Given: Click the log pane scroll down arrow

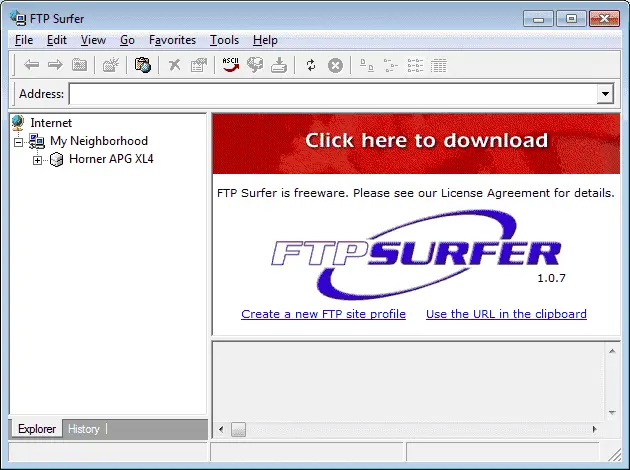Looking at the screenshot, I should [x=612, y=413].
